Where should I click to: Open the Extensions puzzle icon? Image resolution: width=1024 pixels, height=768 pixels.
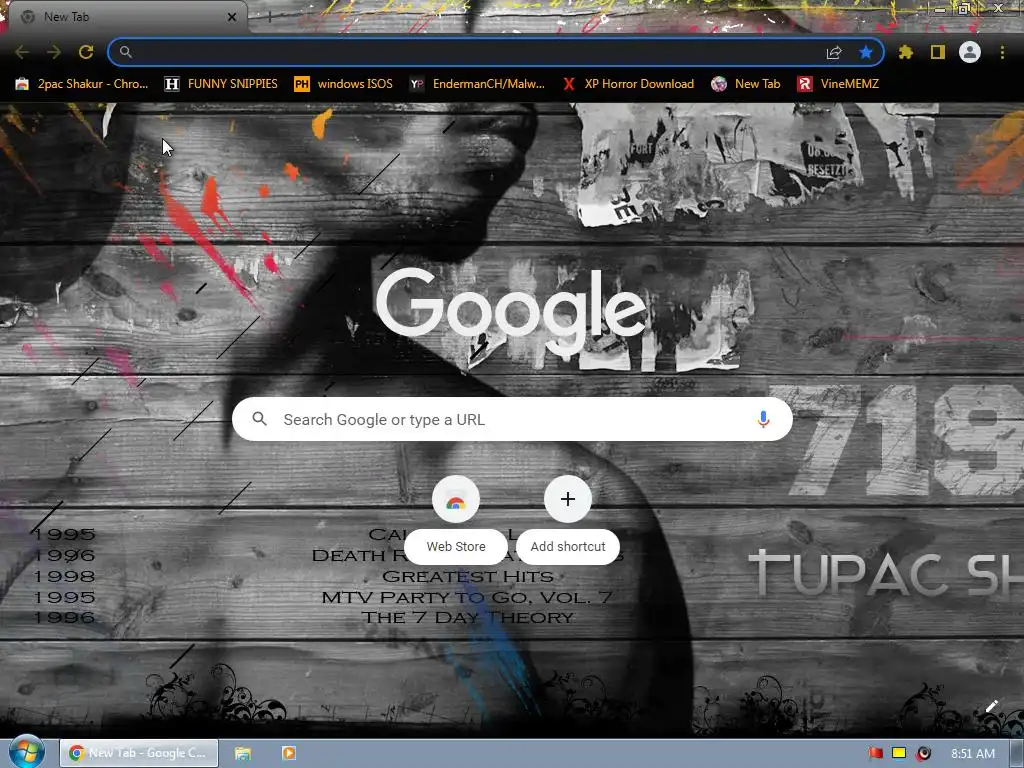(x=906, y=52)
